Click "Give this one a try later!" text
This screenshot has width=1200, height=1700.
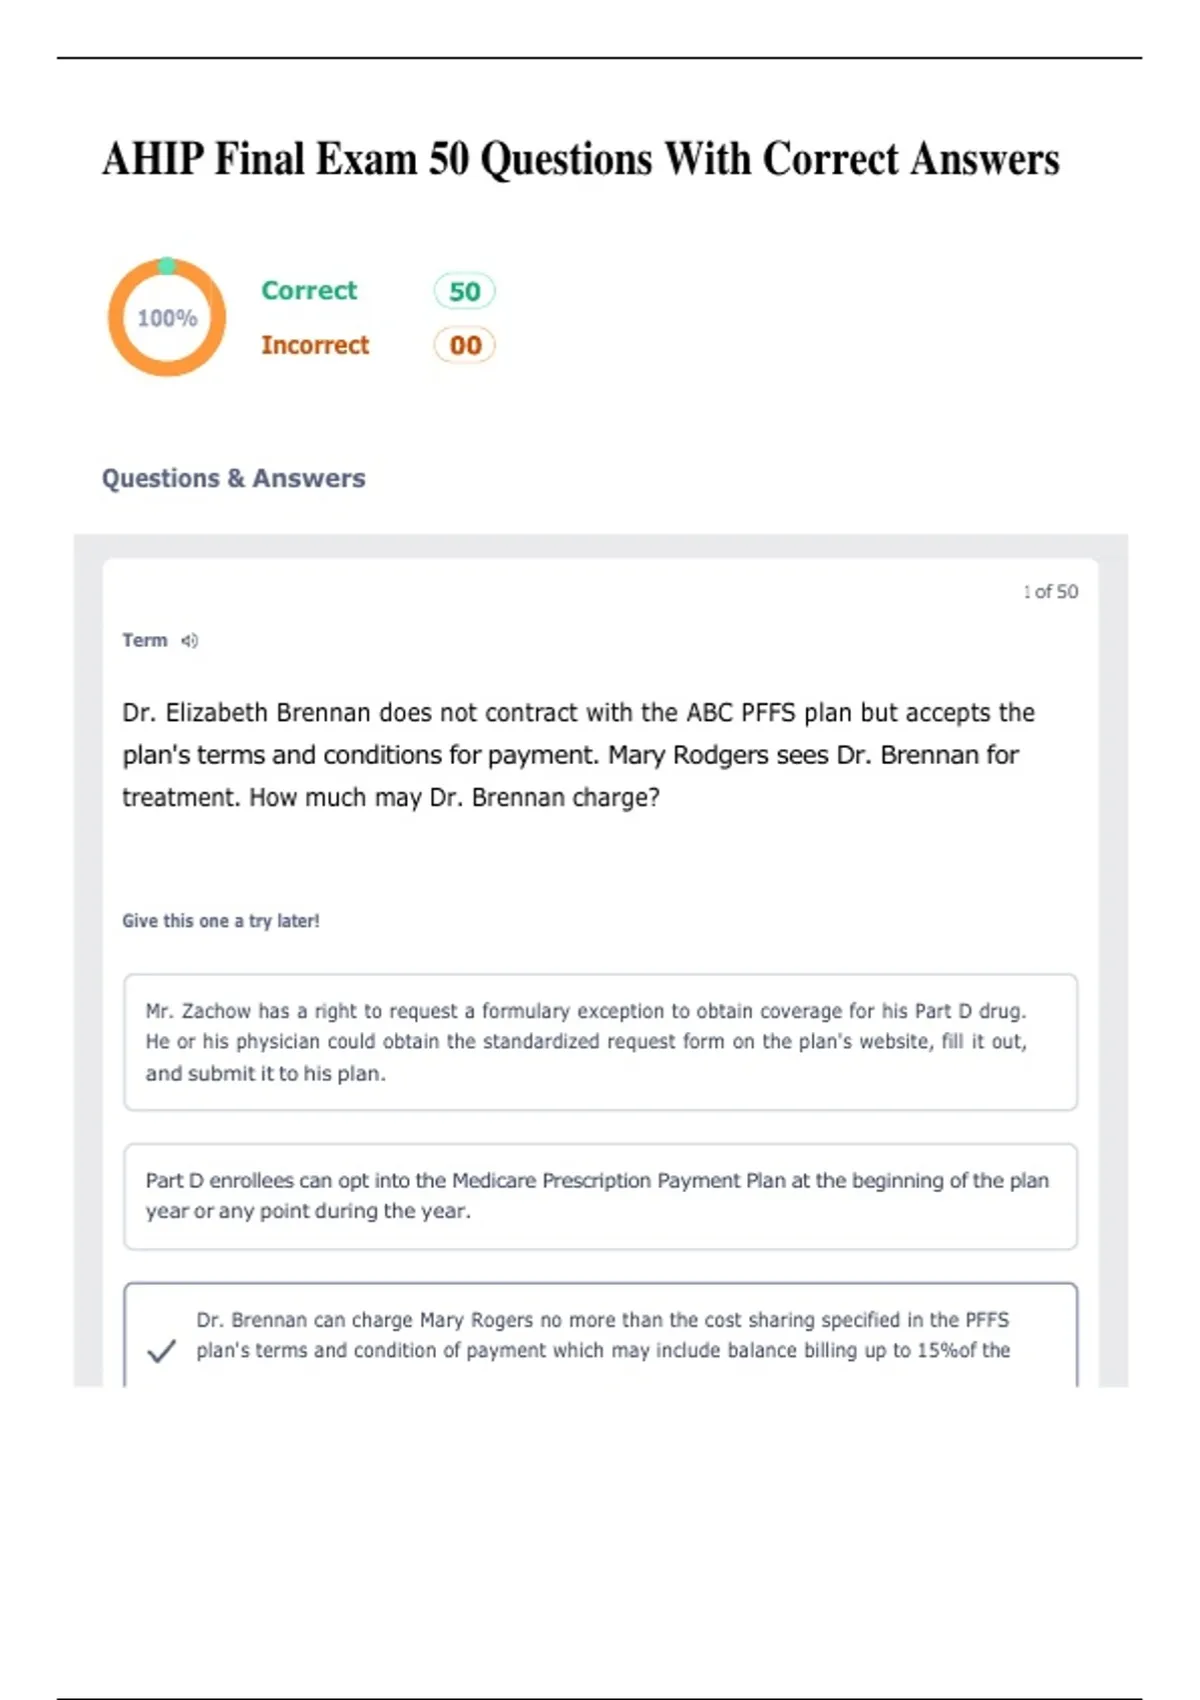coord(221,921)
